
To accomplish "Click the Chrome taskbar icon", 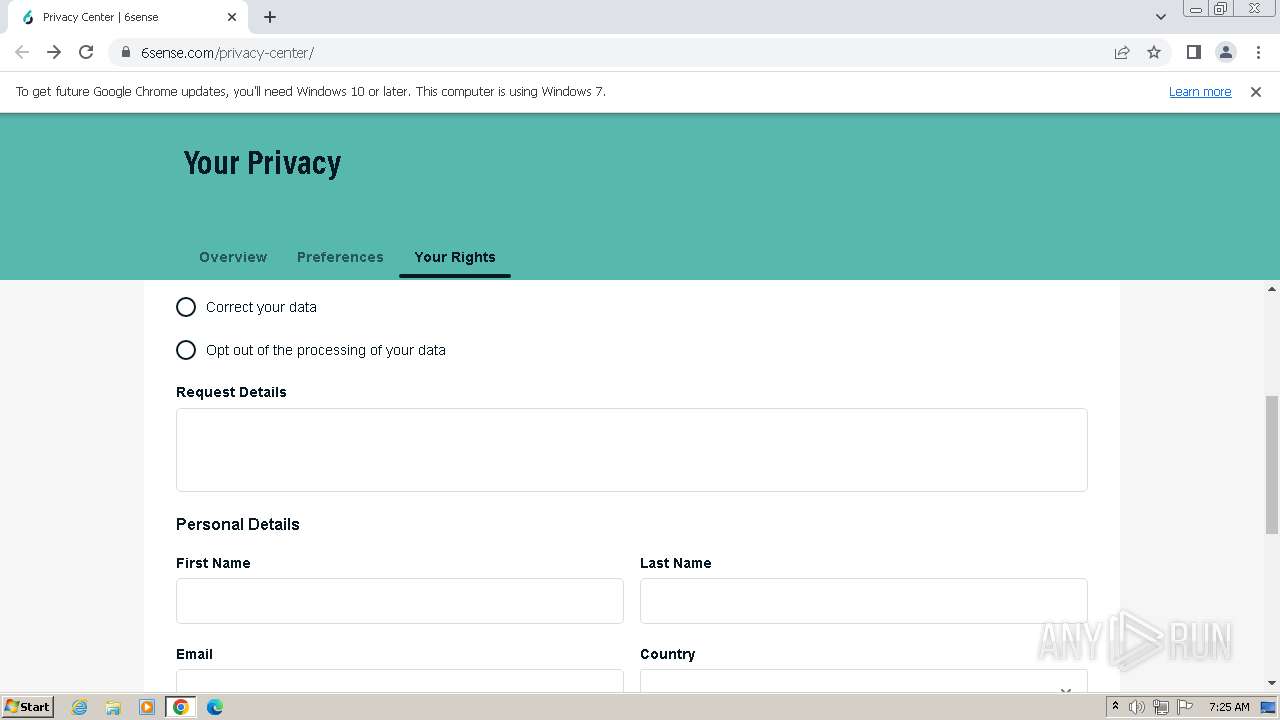I will (181, 707).
